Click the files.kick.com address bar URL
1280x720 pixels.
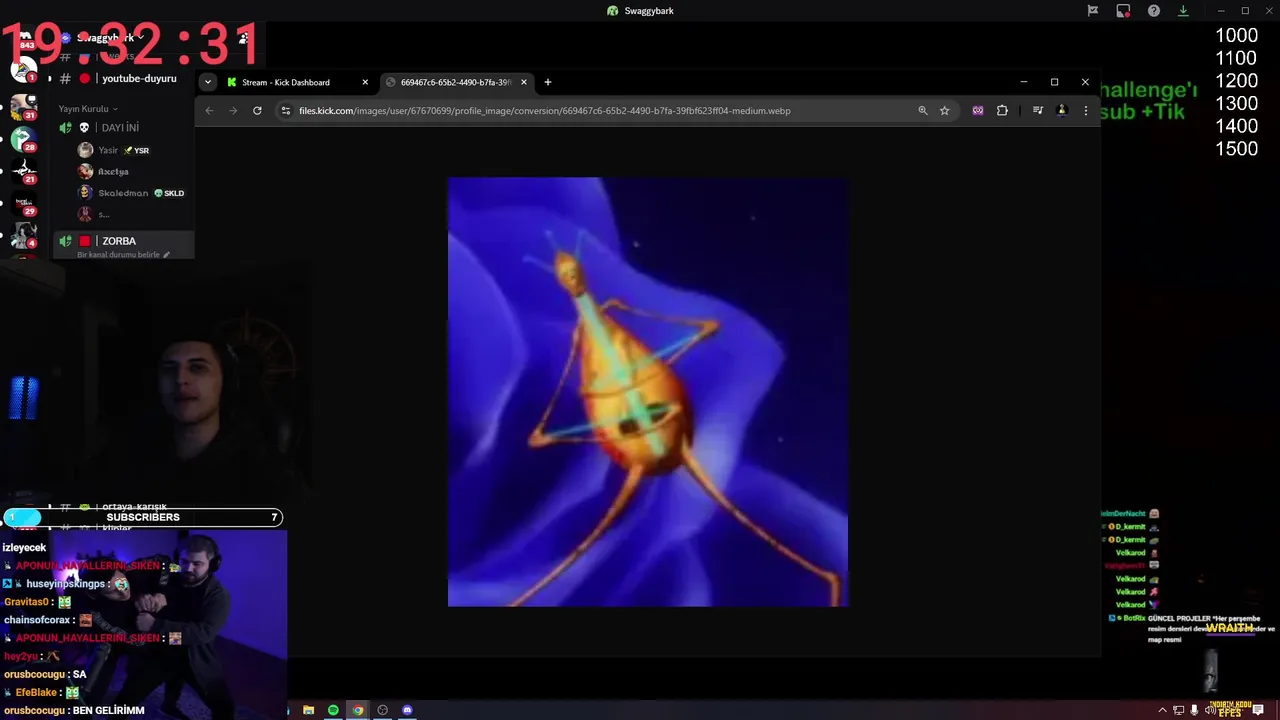point(544,111)
